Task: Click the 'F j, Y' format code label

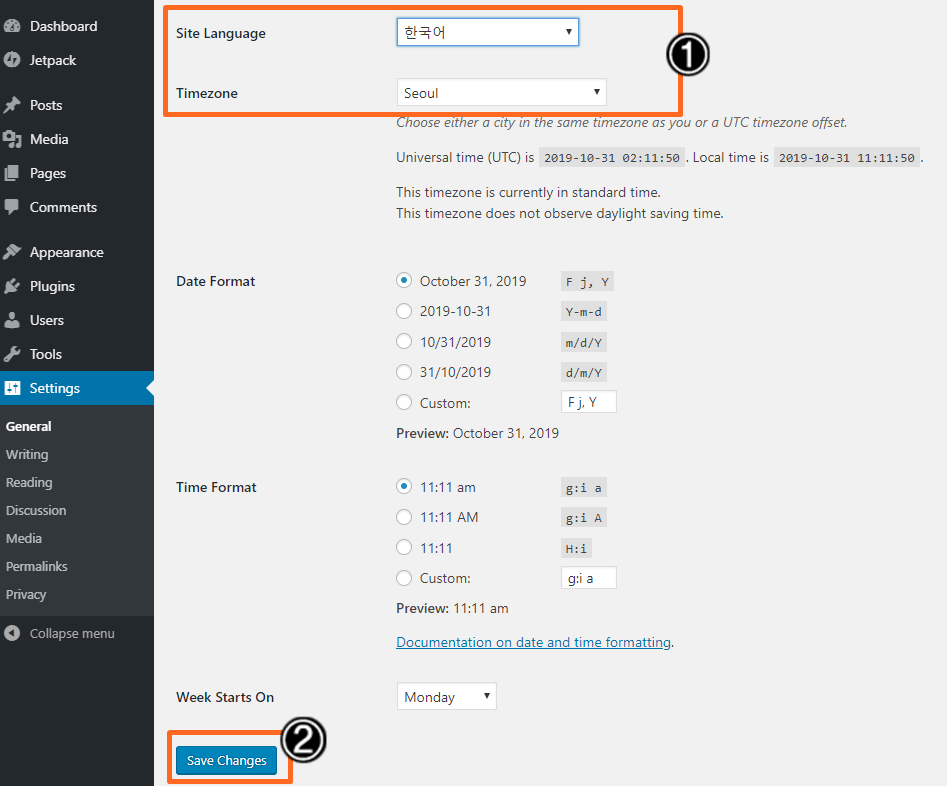Action: 587,282
